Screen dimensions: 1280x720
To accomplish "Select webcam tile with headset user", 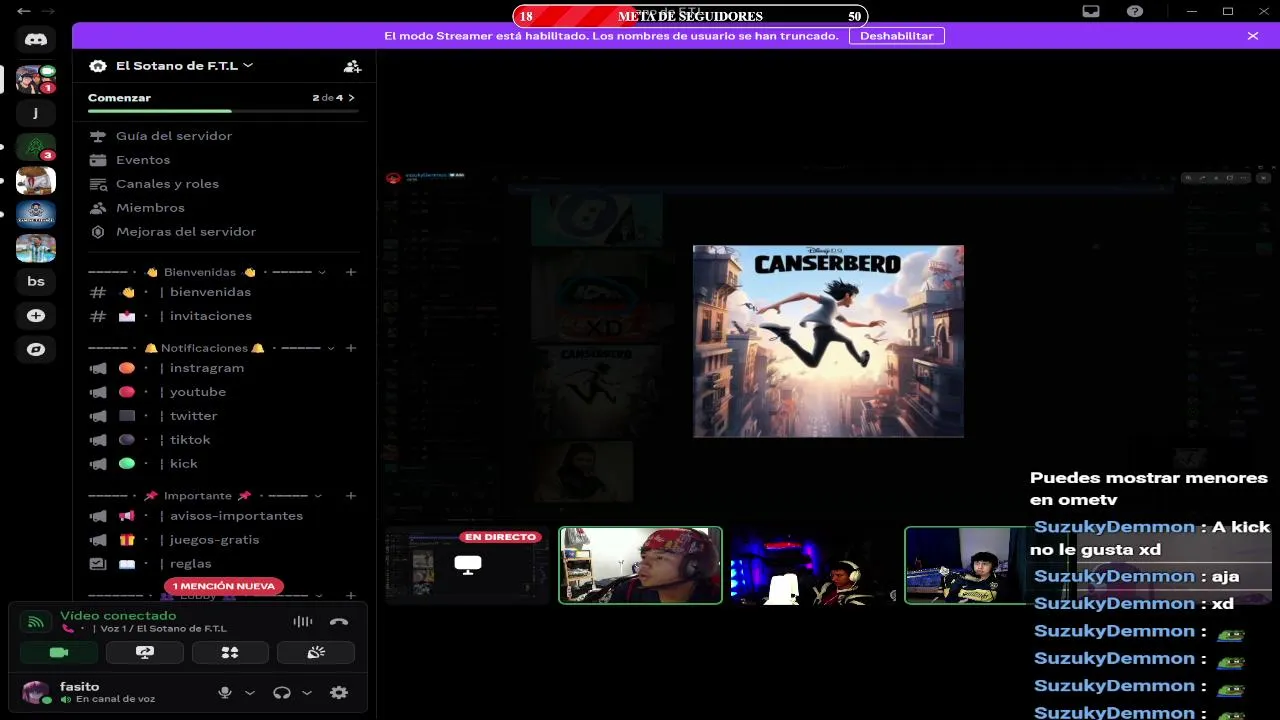I will tap(812, 565).
